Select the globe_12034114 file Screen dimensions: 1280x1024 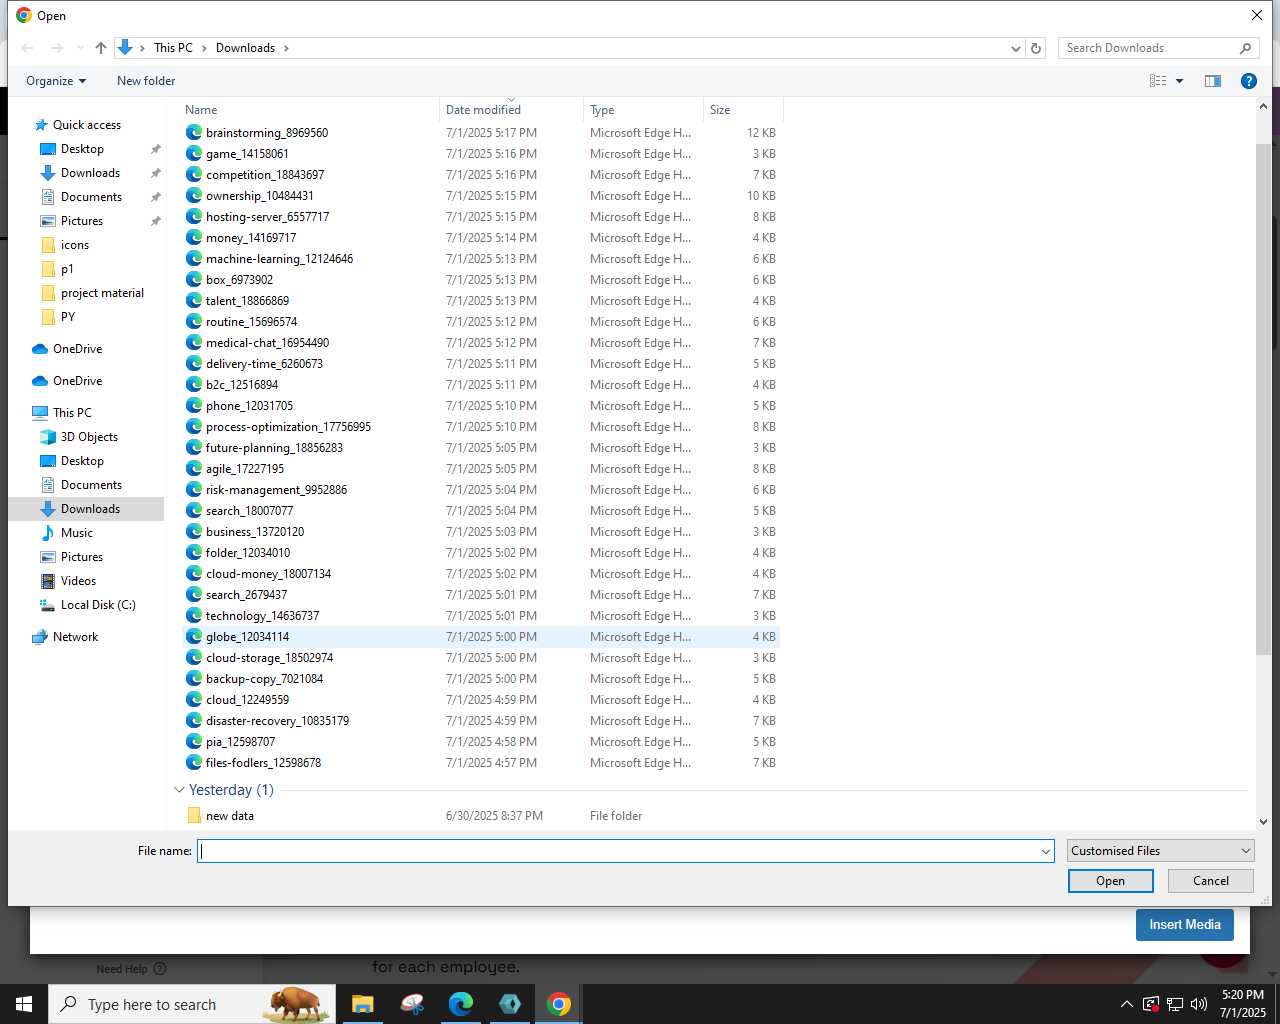247,637
